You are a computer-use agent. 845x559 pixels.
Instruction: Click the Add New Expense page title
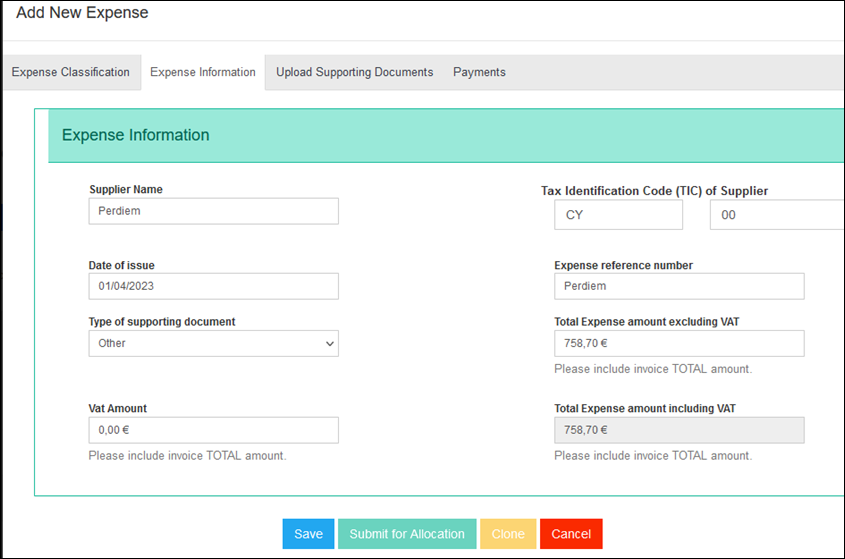[82, 14]
